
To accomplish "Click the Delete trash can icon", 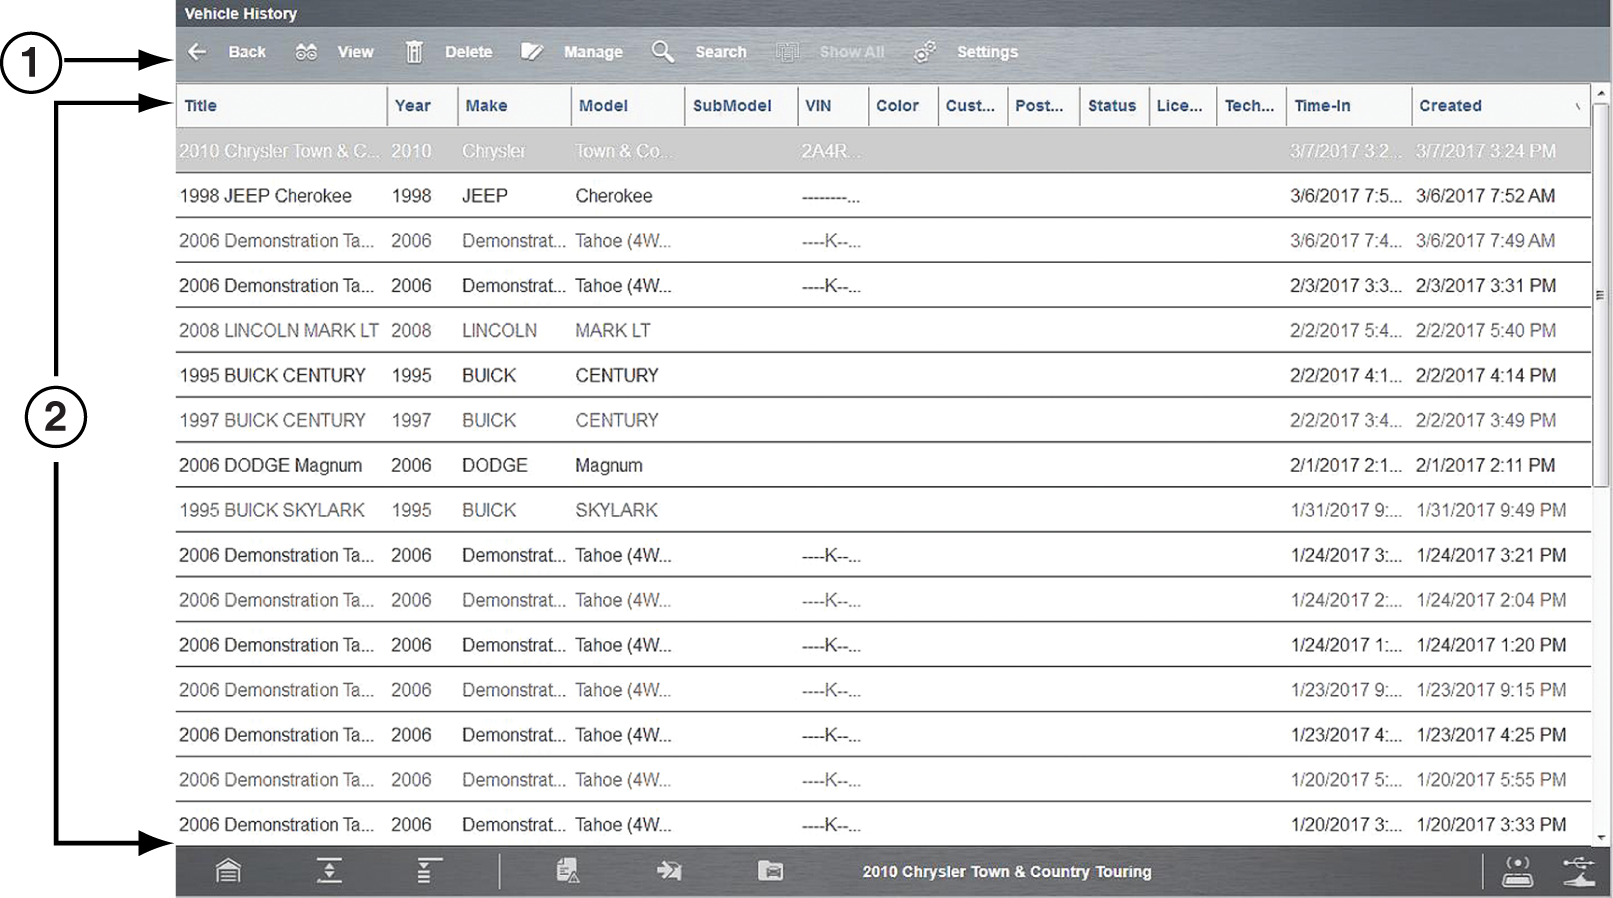I will pos(414,52).
